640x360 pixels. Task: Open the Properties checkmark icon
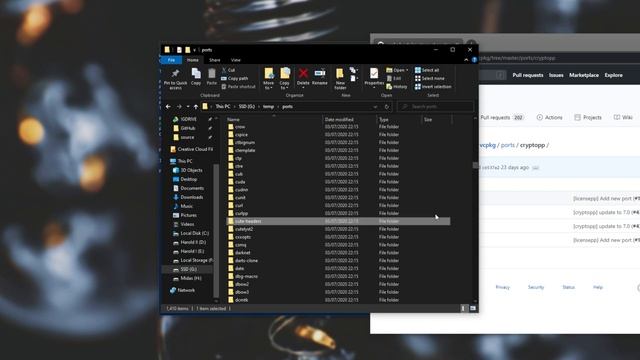(374, 73)
